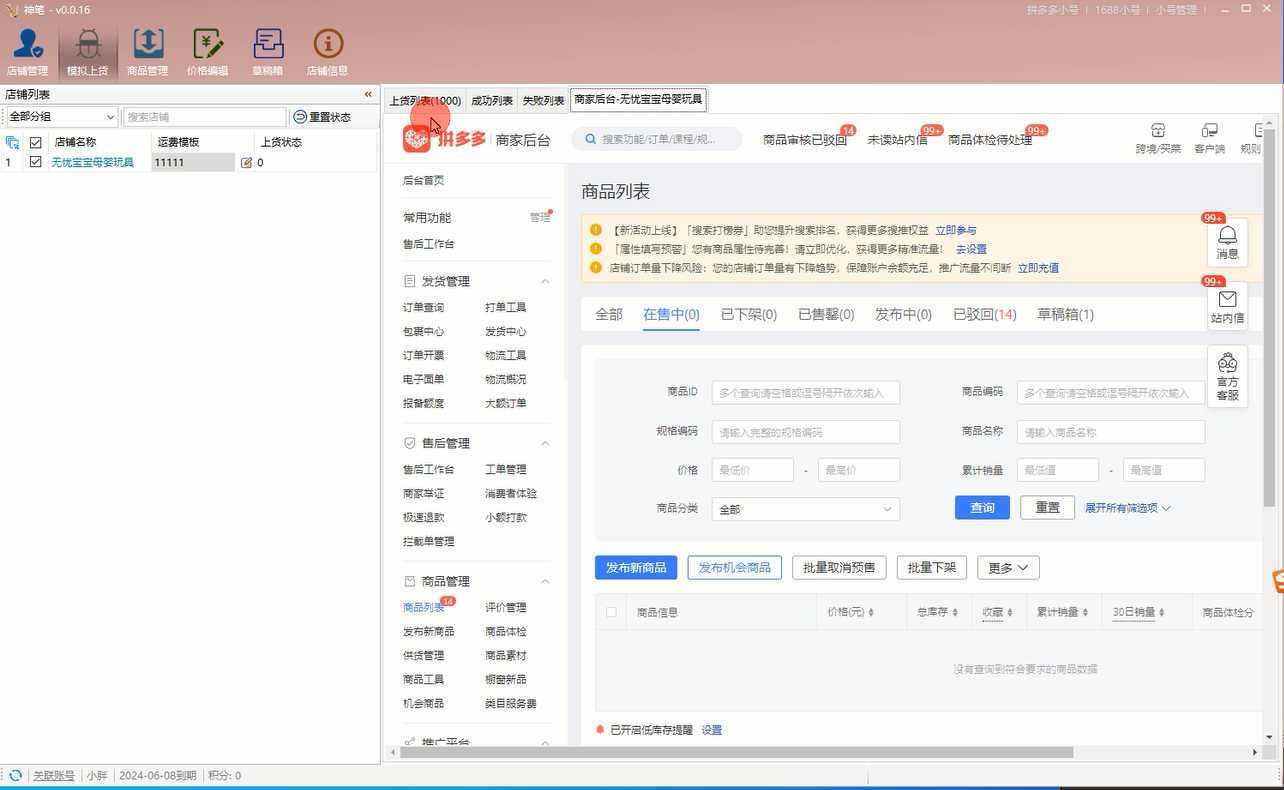Sort the 总库存 column

point(954,612)
